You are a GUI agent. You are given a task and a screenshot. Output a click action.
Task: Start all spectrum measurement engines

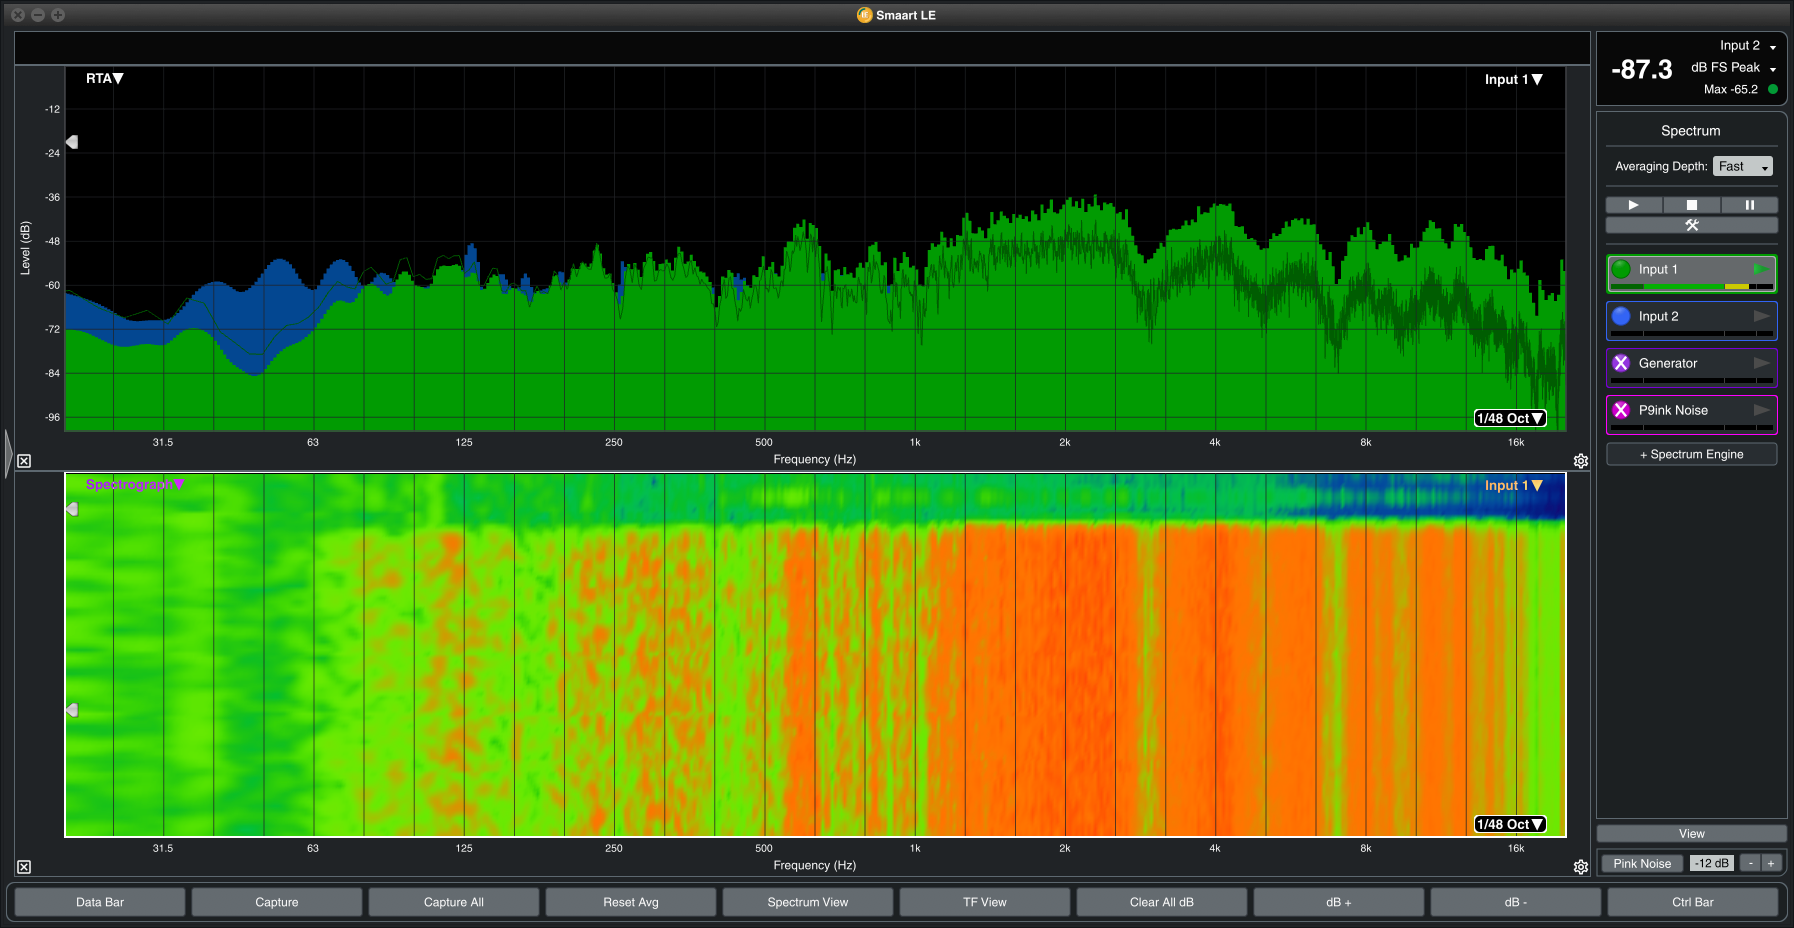click(x=1634, y=205)
